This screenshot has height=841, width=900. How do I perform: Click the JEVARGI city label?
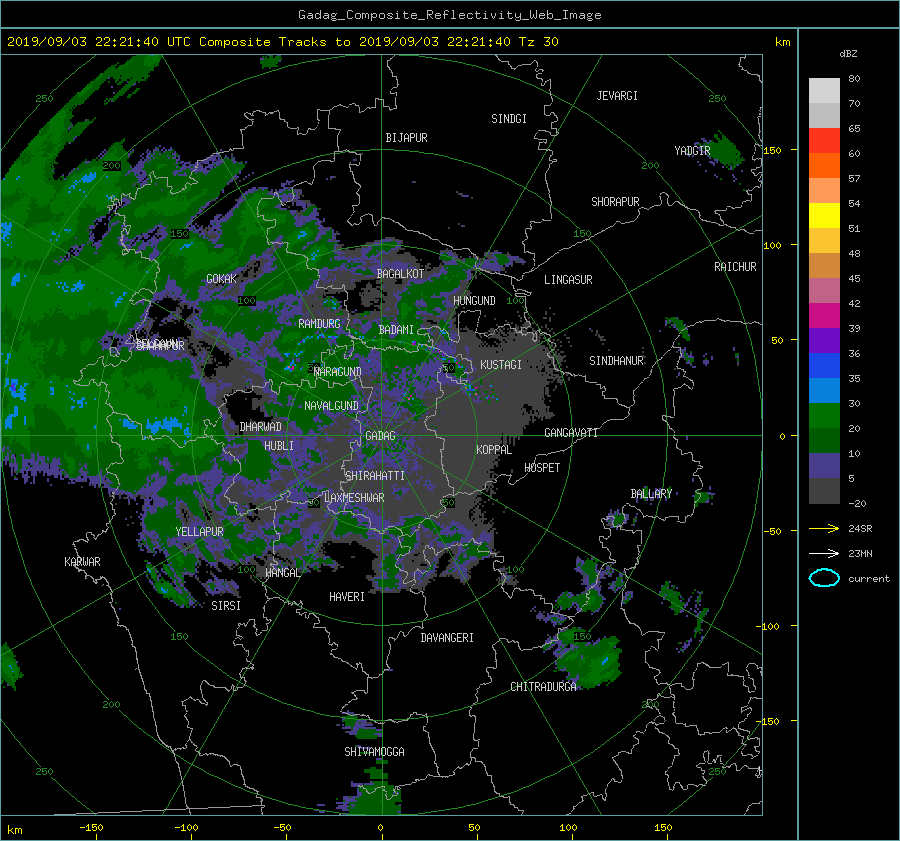pyautogui.click(x=617, y=96)
